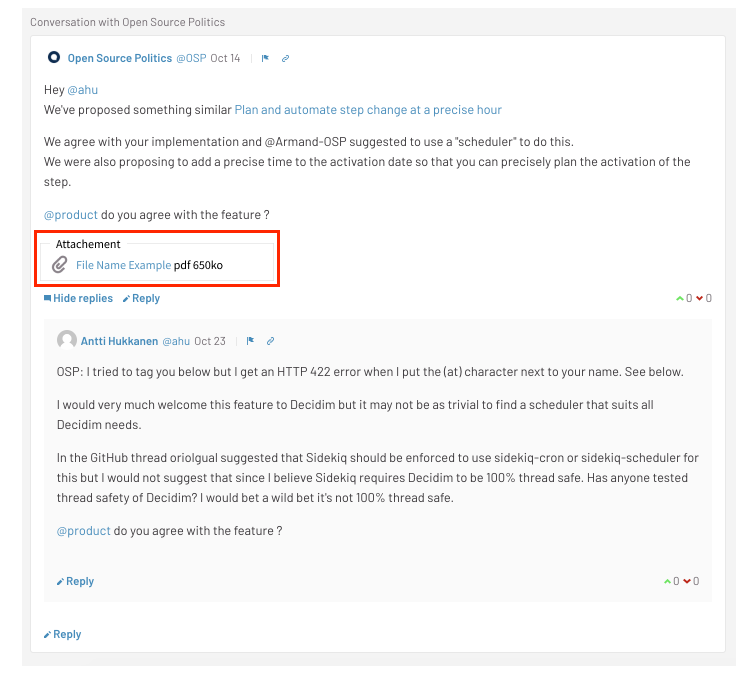Click Antti Hukkanen's avatar image
Screen dimensions: 736x681
[x=67, y=340]
